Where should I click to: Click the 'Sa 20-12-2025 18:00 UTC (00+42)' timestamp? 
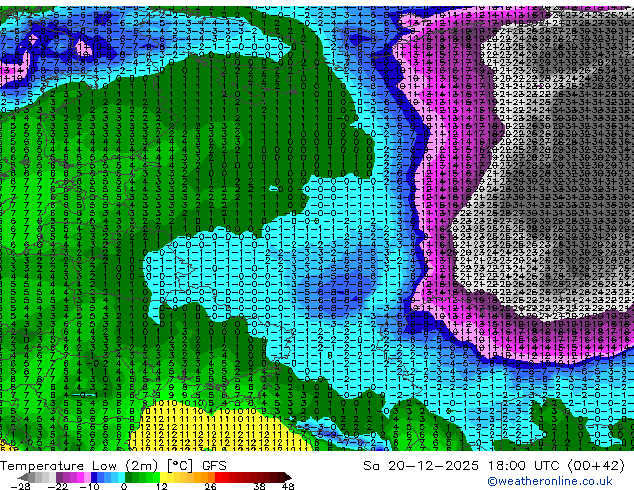click(x=494, y=465)
